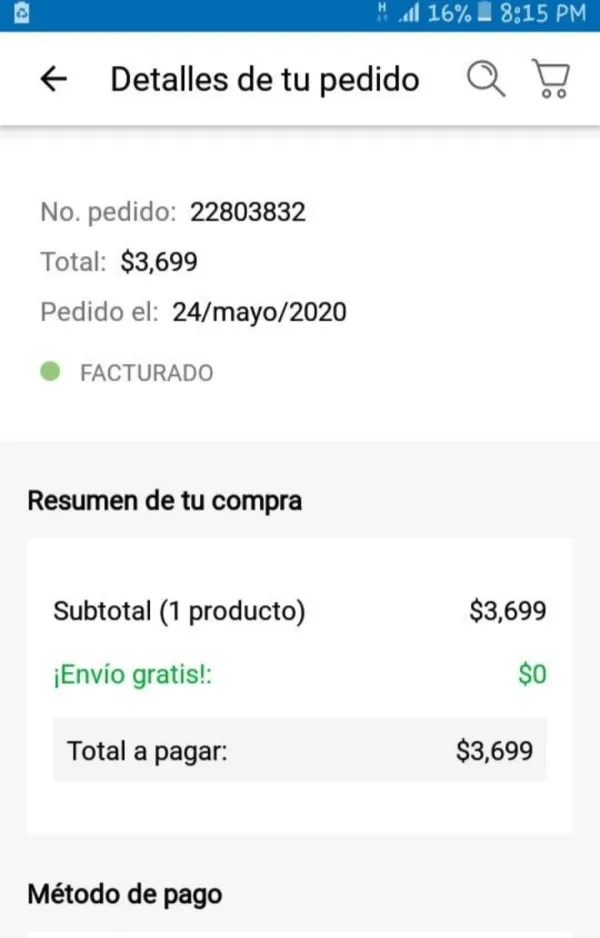Tap the $0 shipping cost
Viewport: 600px width, 938px height.
[x=532, y=675]
